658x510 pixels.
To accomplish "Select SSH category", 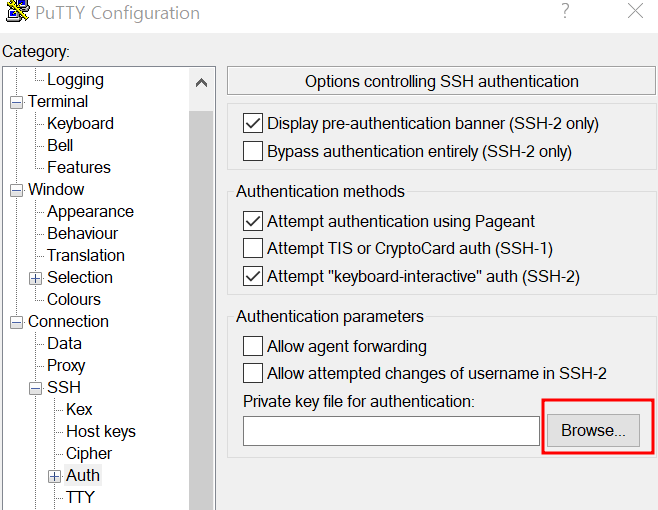I will (63, 387).
